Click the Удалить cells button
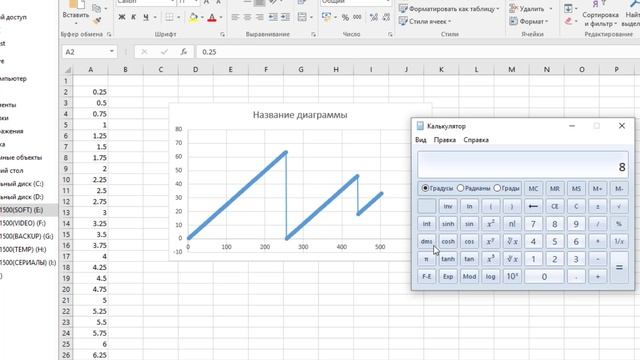The image size is (640, 360). coord(527,8)
